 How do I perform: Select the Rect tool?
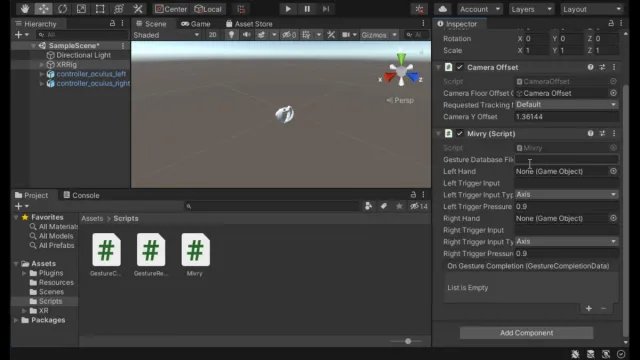[x=100, y=9]
